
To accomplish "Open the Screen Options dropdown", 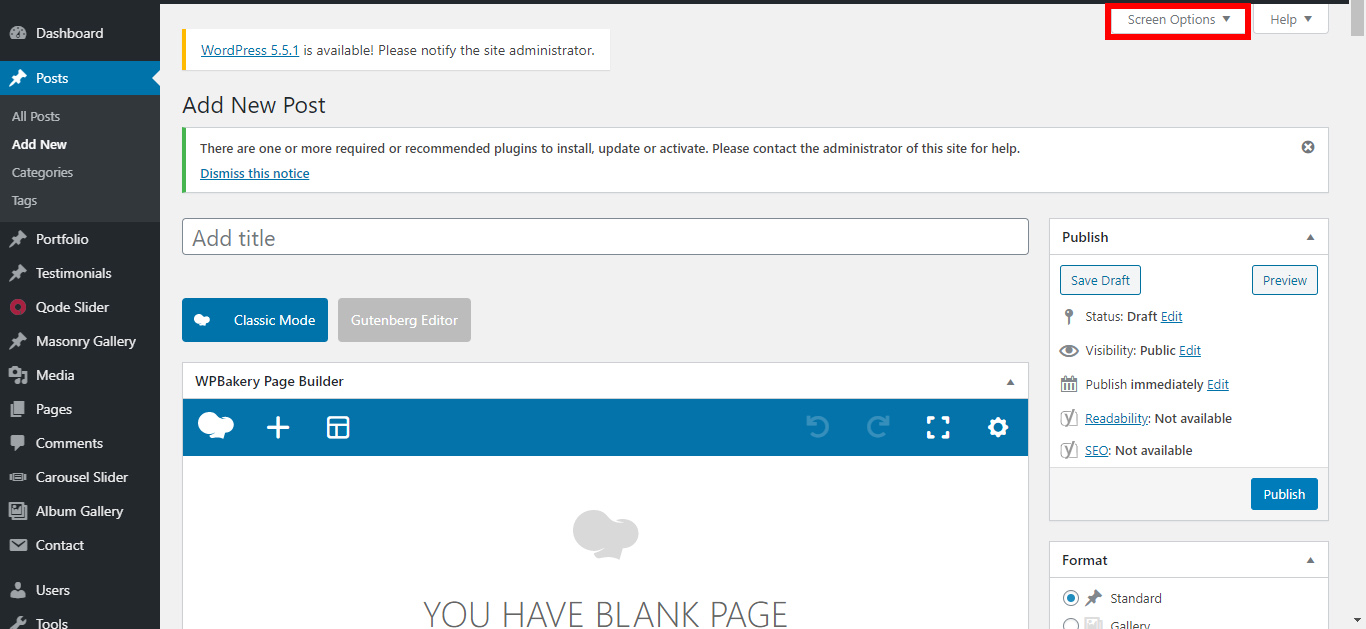I will click(x=1178, y=20).
